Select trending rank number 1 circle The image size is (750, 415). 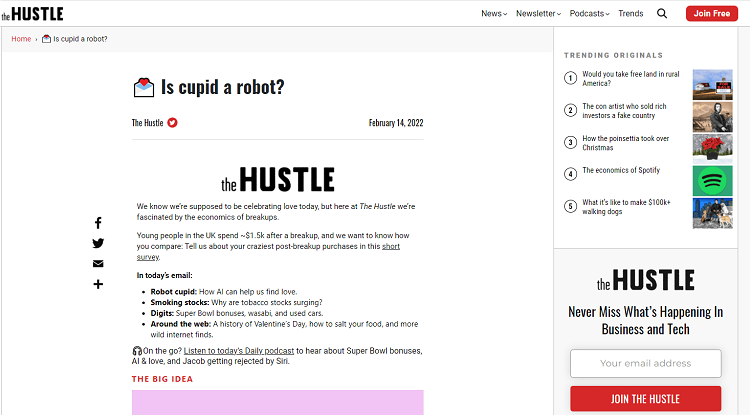pos(570,78)
